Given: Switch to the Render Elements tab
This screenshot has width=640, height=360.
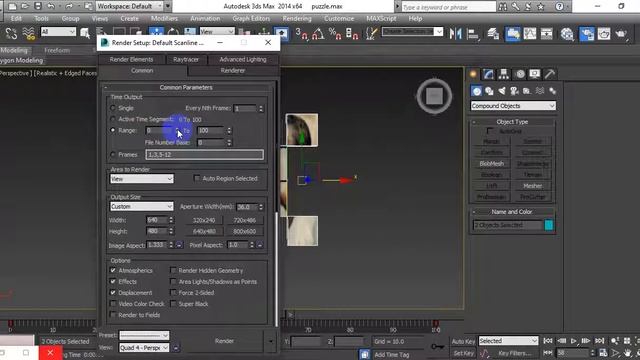Looking at the screenshot, I should pyautogui.click(x=131, y=60).
